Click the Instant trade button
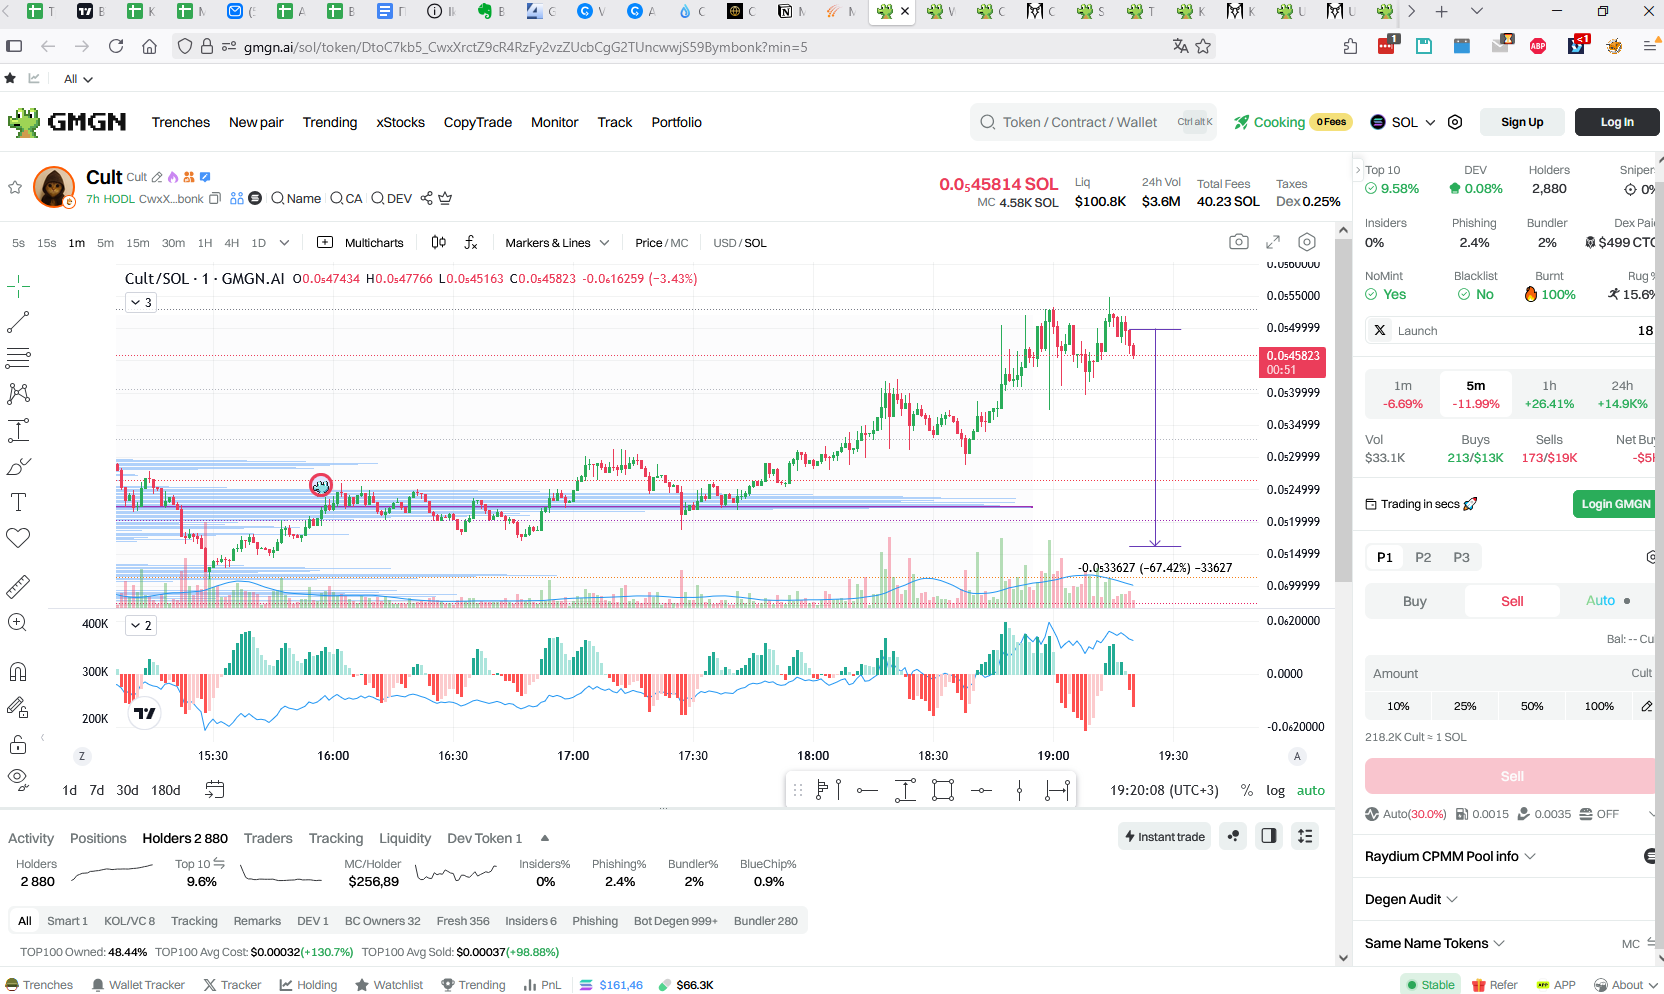1664x994 pixels. click(x=1165, y=836)
